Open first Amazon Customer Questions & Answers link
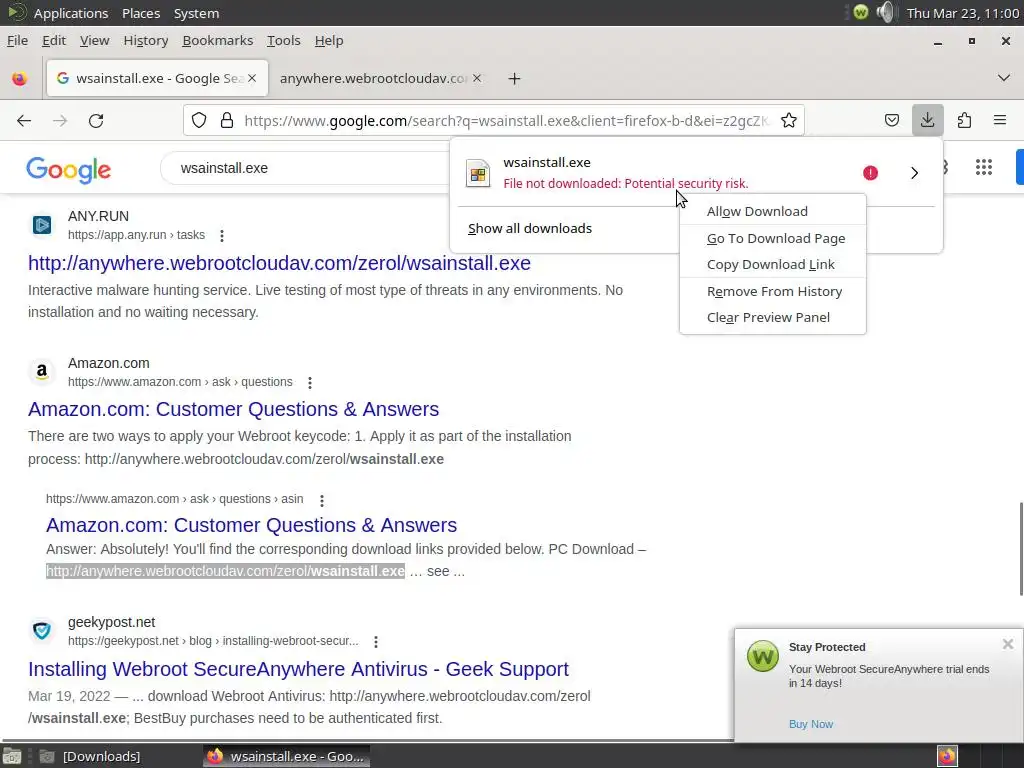This screenshot has height=768, width=1024. 233,409
